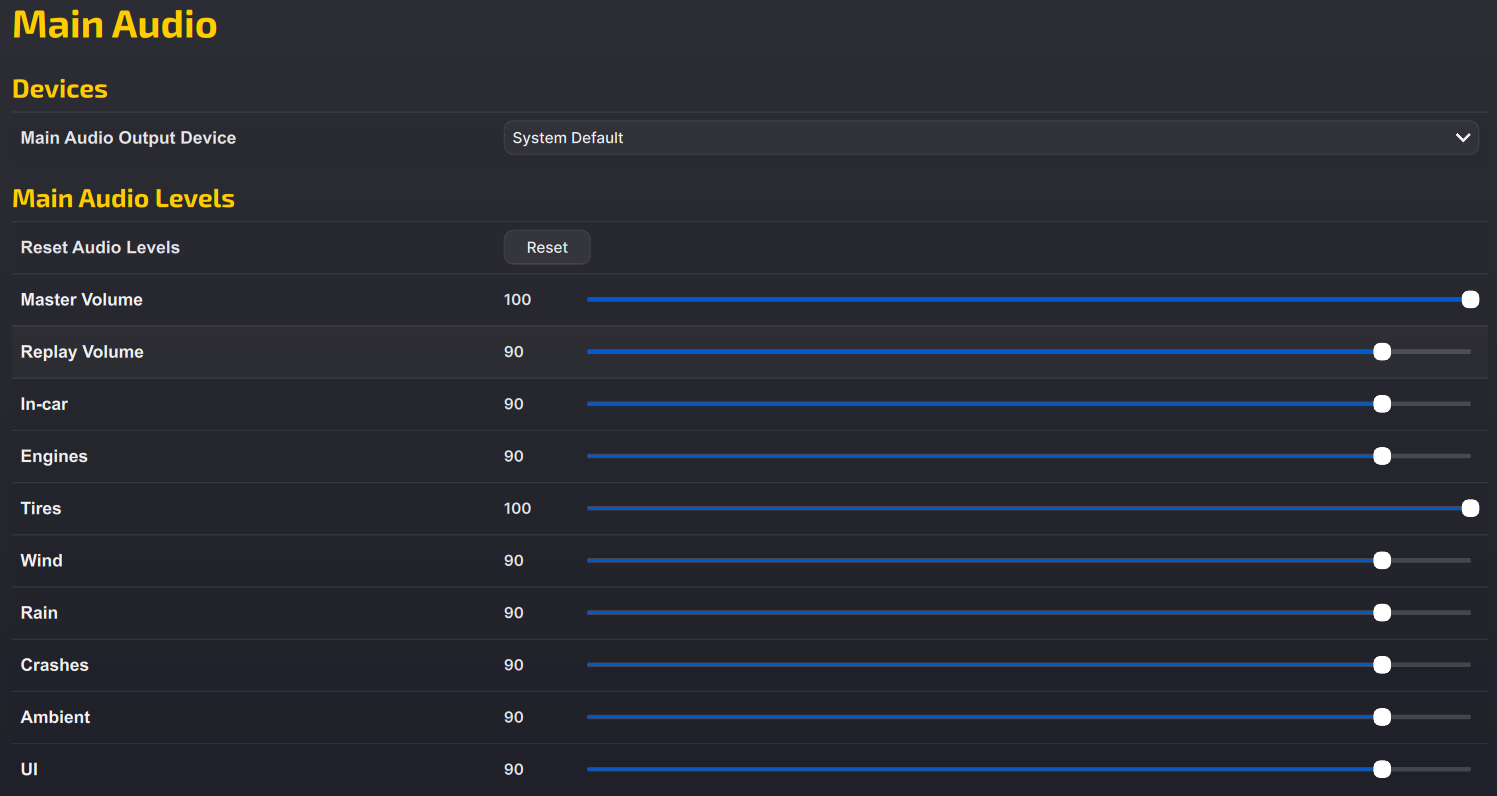
Task: Click the Crashes volume slider handle
Action: pos(1382,664)
